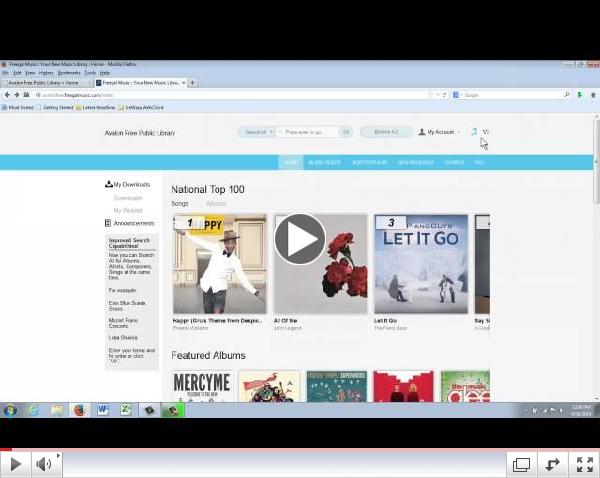Open the View menu in Firefox
600x478 pixels.
30,73
